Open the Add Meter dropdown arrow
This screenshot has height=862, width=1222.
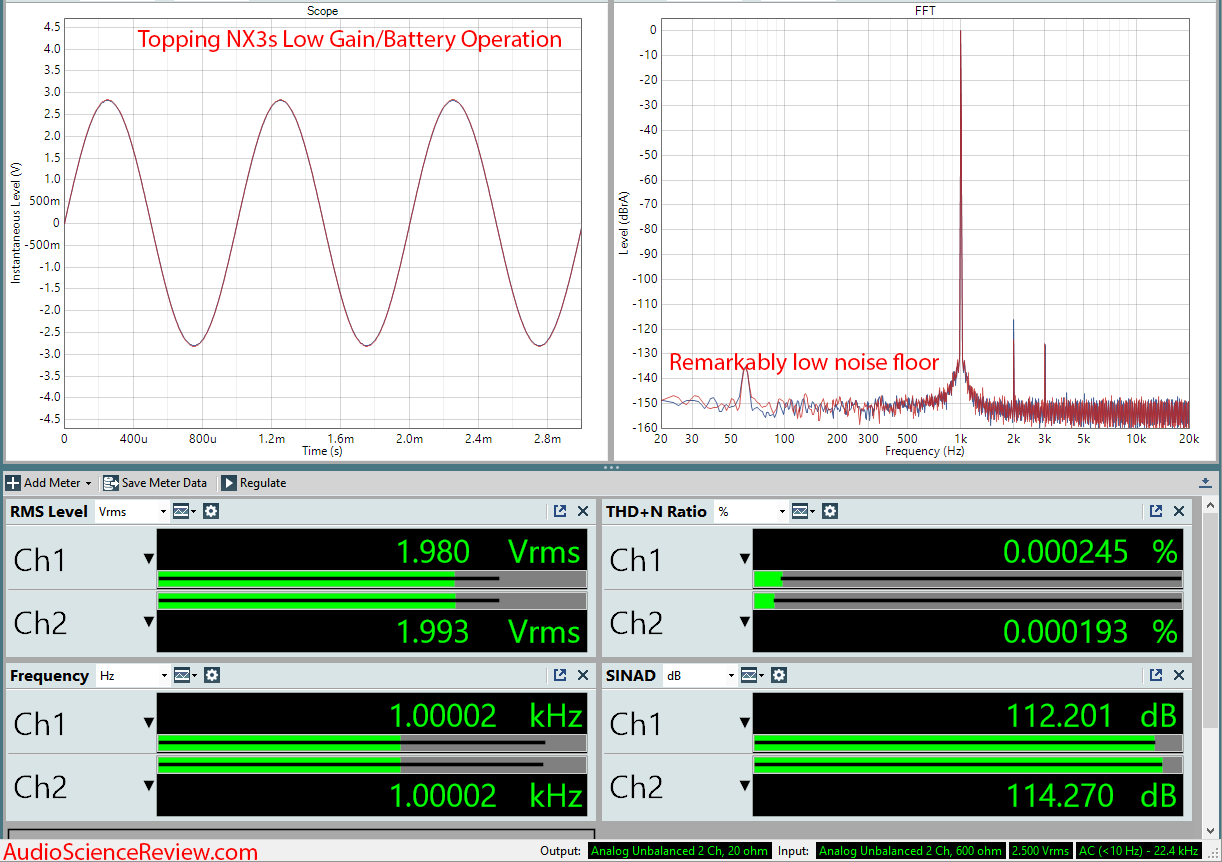(x=89, y=484)
